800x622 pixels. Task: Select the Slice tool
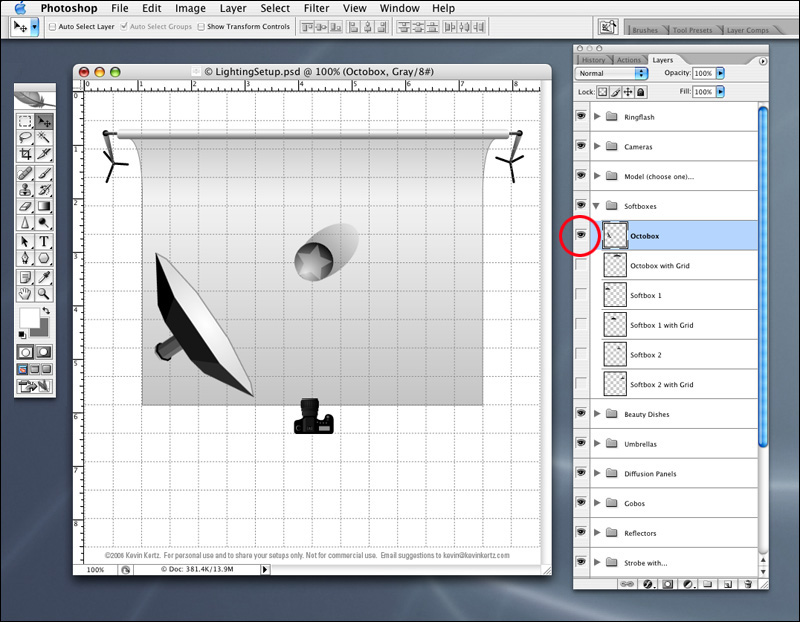pos(44,154)
